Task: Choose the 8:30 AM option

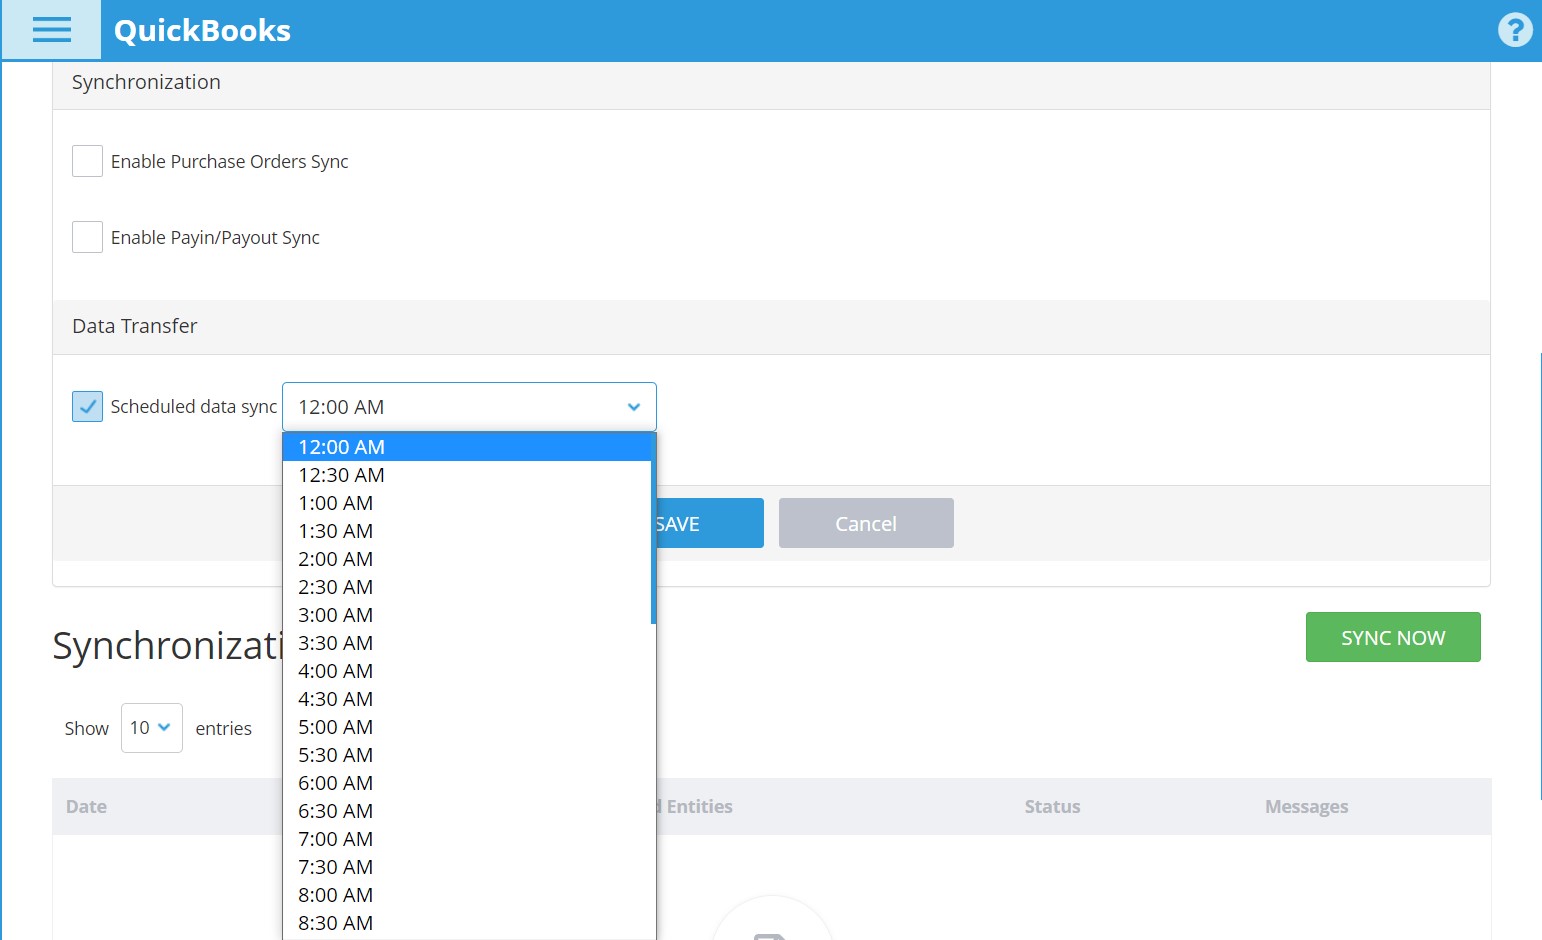Action: (x=467, y=923)
